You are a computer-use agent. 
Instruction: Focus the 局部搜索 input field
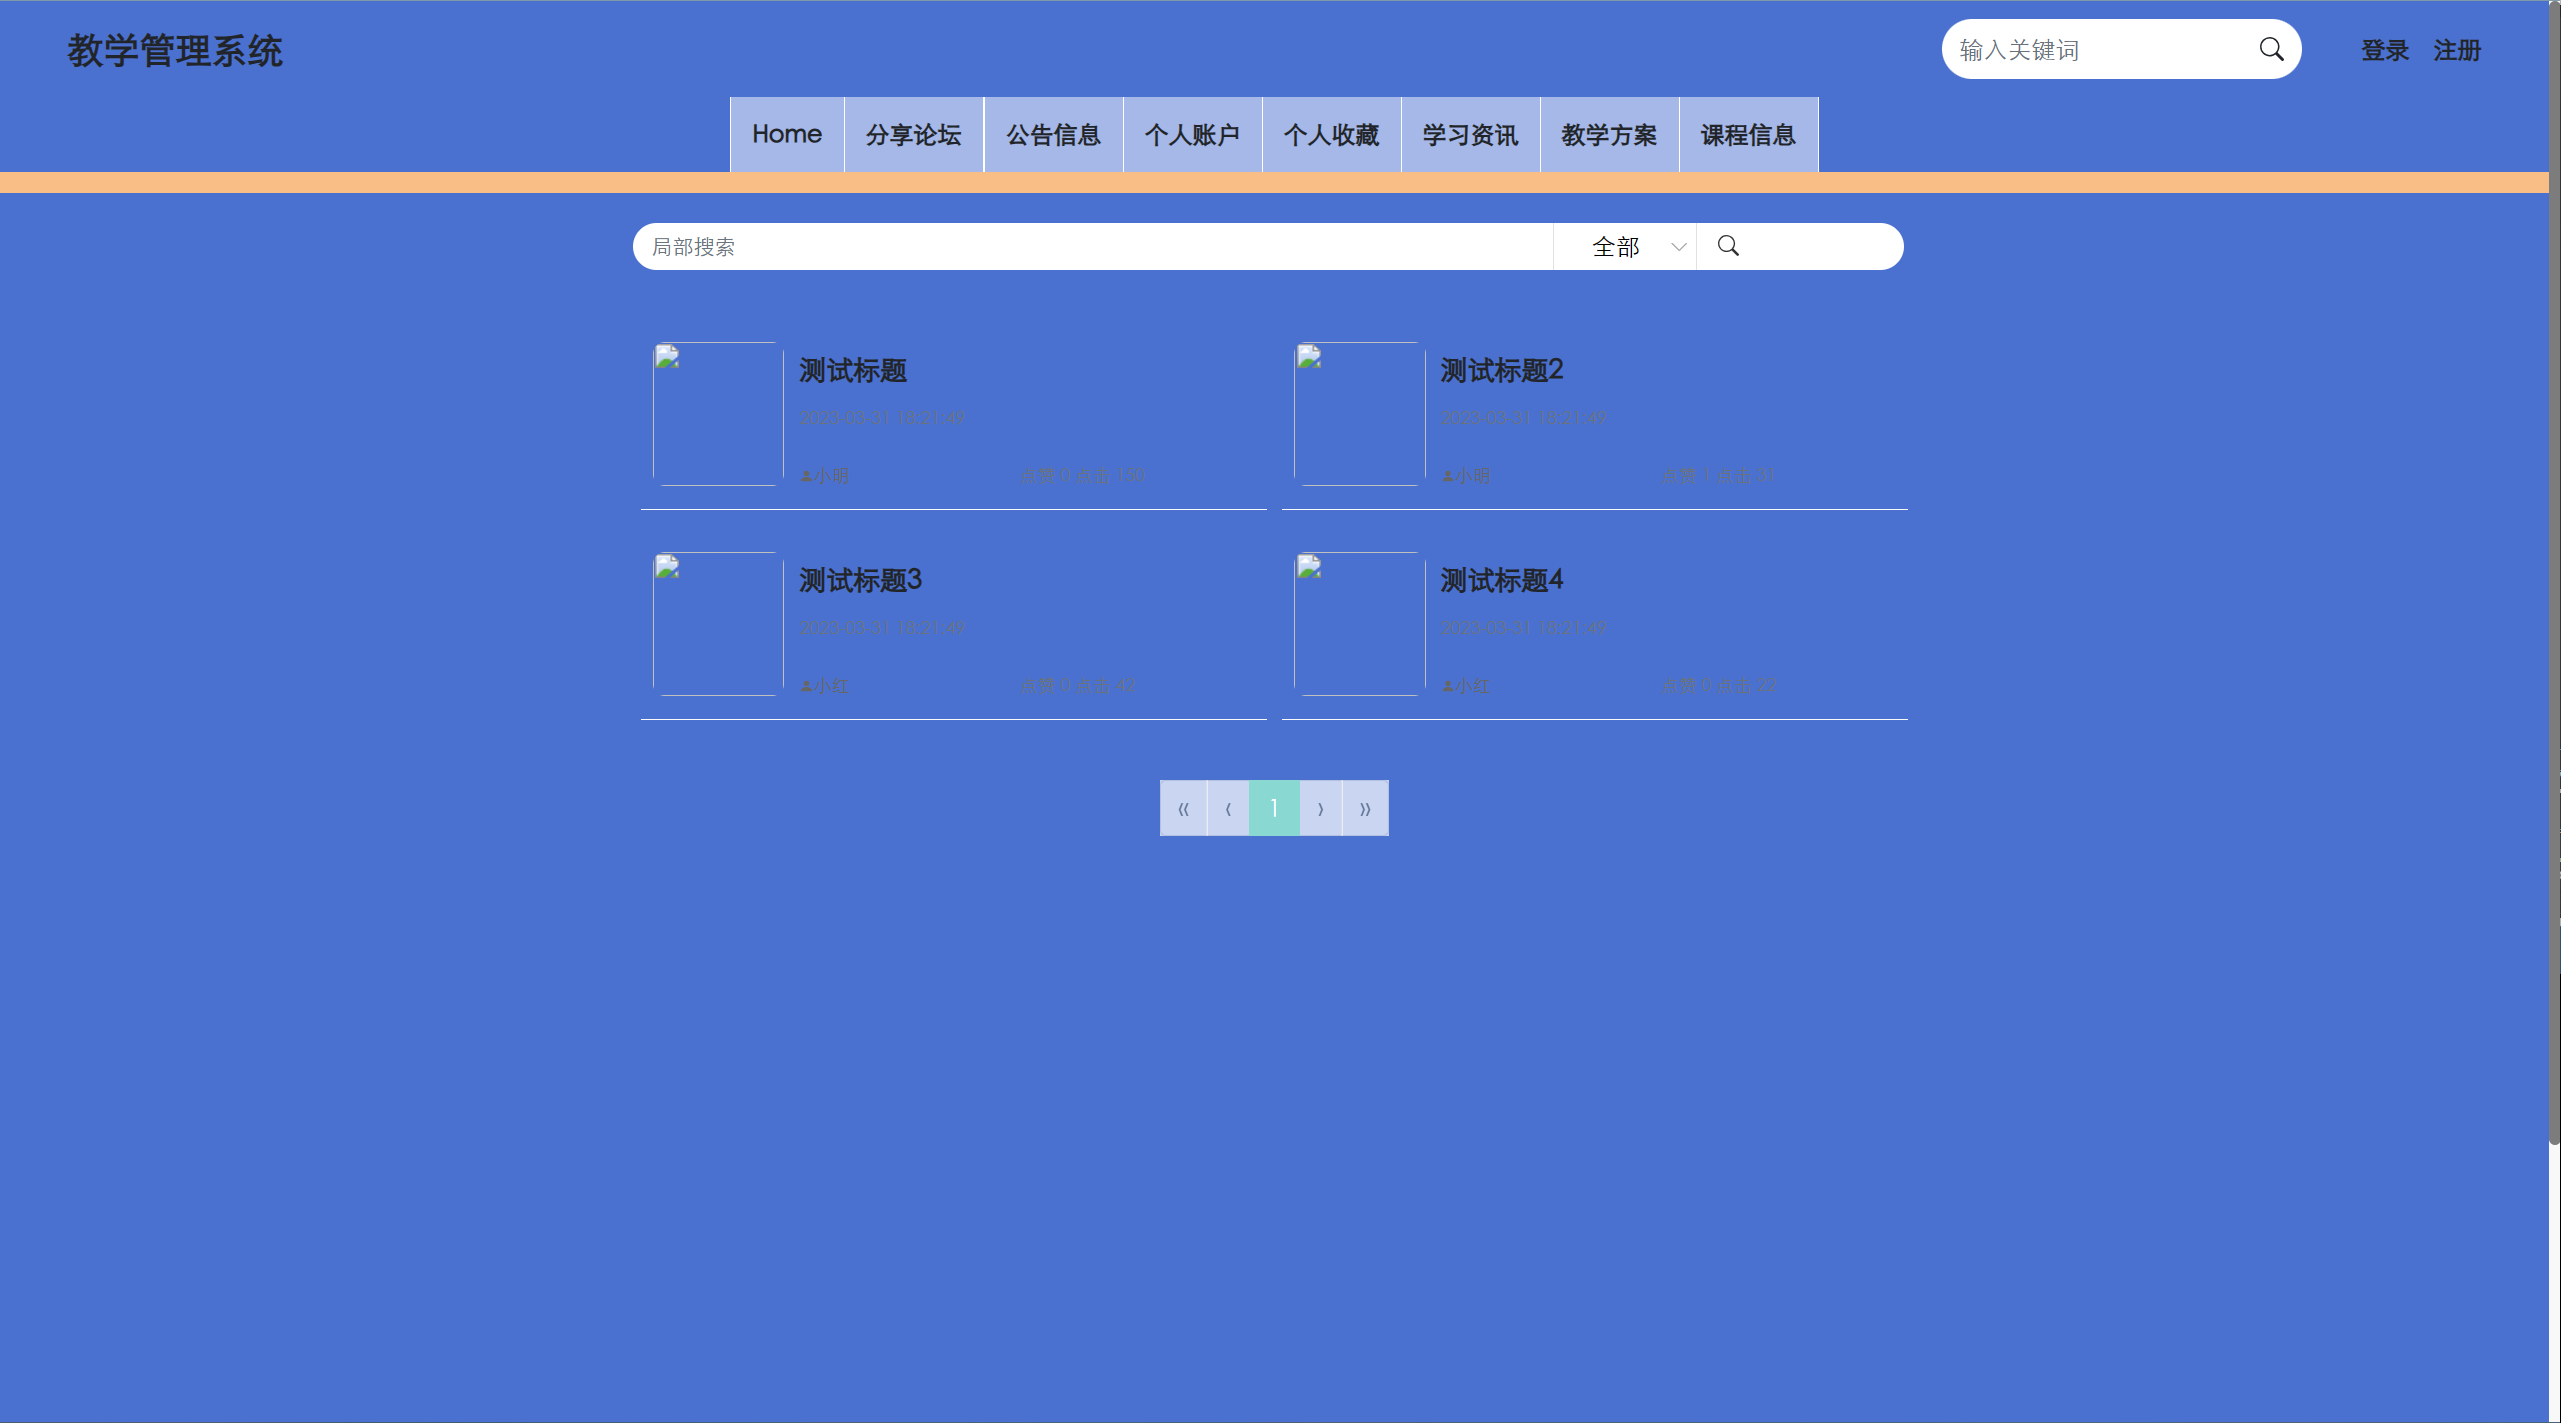[x=1090, y=246]
